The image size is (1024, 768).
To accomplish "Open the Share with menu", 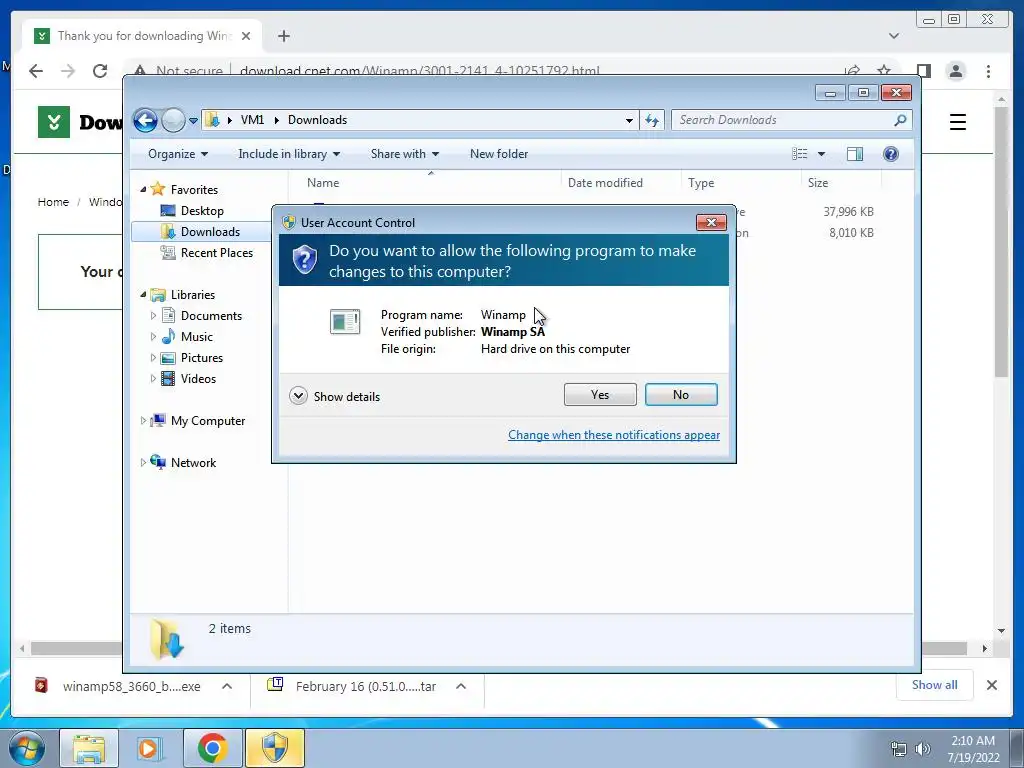I will pos(404,154).
